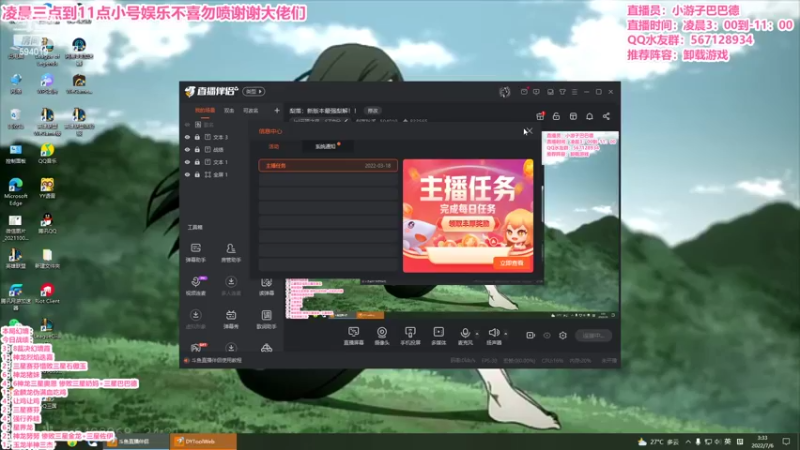Open the mail message icon with red dot
The width and height of the screenshot is (800, 450).
pyautogui.click(x=524, y=92)
